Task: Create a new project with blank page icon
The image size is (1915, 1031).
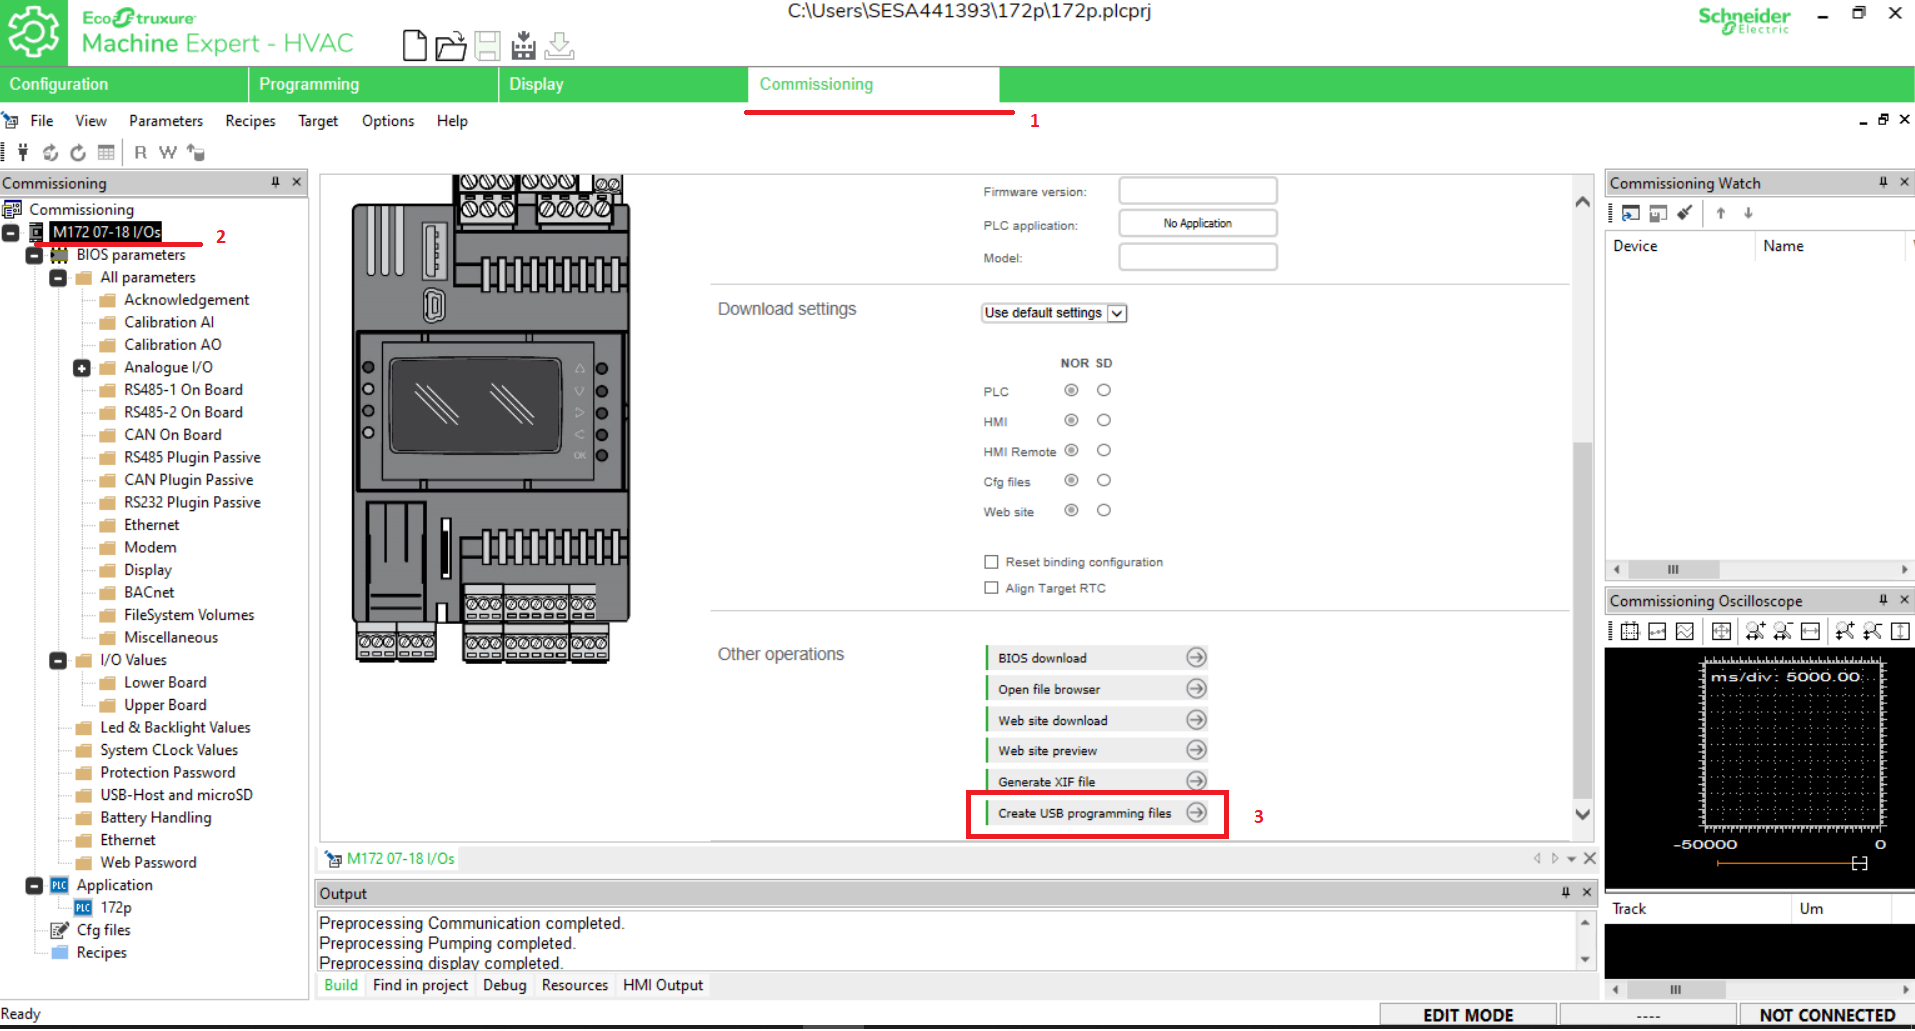Action: [x=414, y=45]
